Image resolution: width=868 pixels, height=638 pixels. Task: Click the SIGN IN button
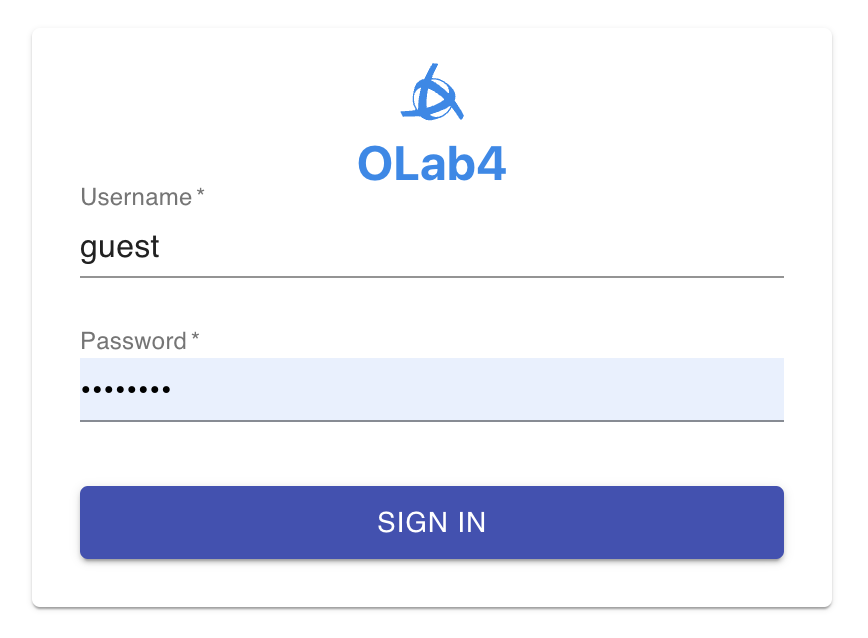click(432, 522)
